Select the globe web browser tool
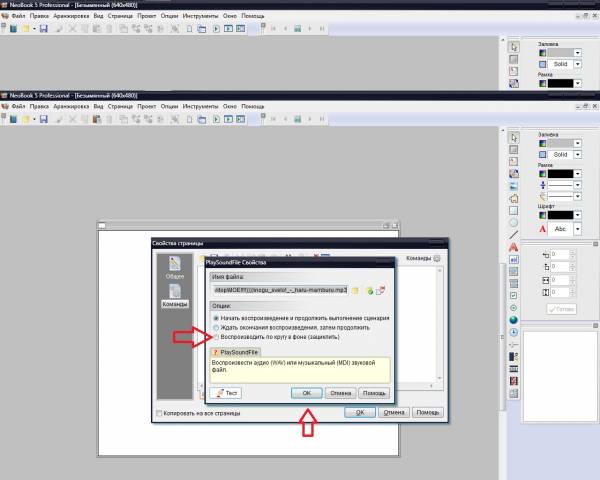The width and height of the screenshot is (600, 480). click(x=514, y=319)
